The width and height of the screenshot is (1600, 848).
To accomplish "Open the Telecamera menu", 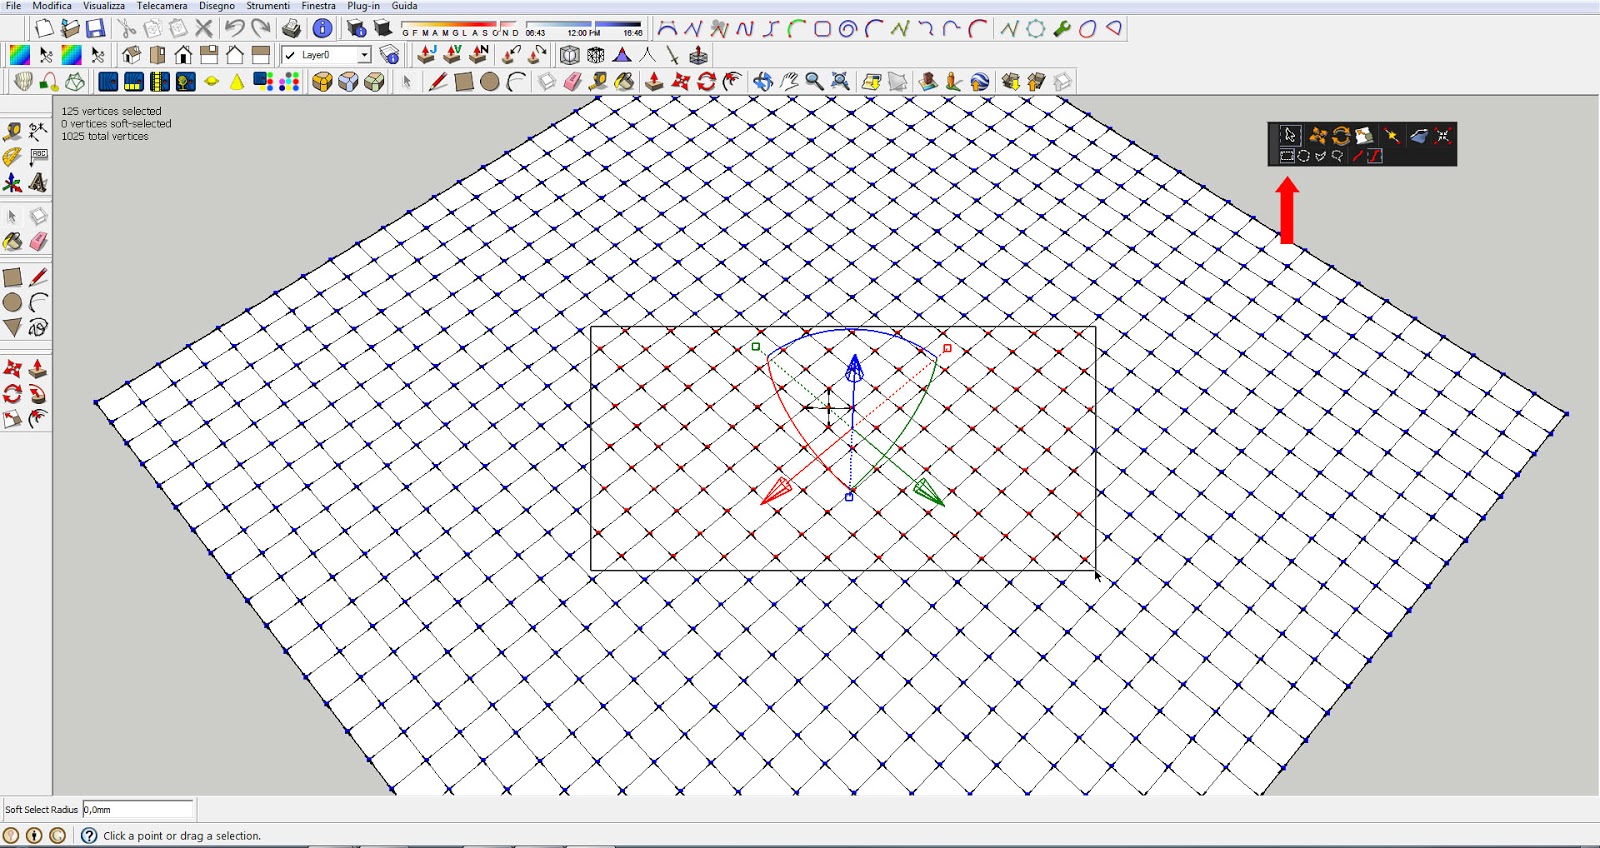I will [x=162, y=6].
